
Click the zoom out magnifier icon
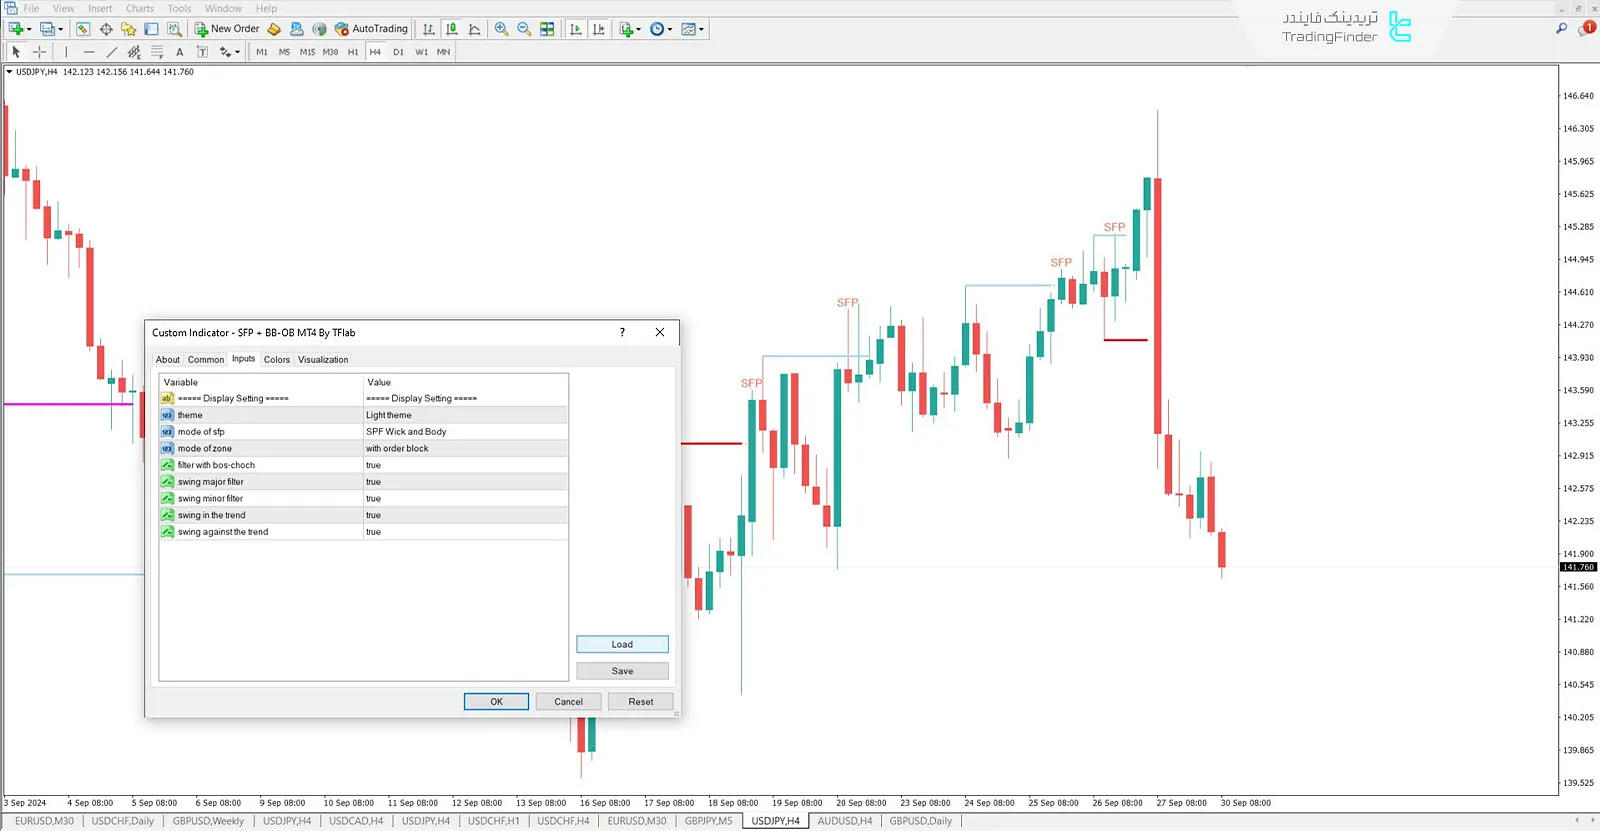pos(524,29)
